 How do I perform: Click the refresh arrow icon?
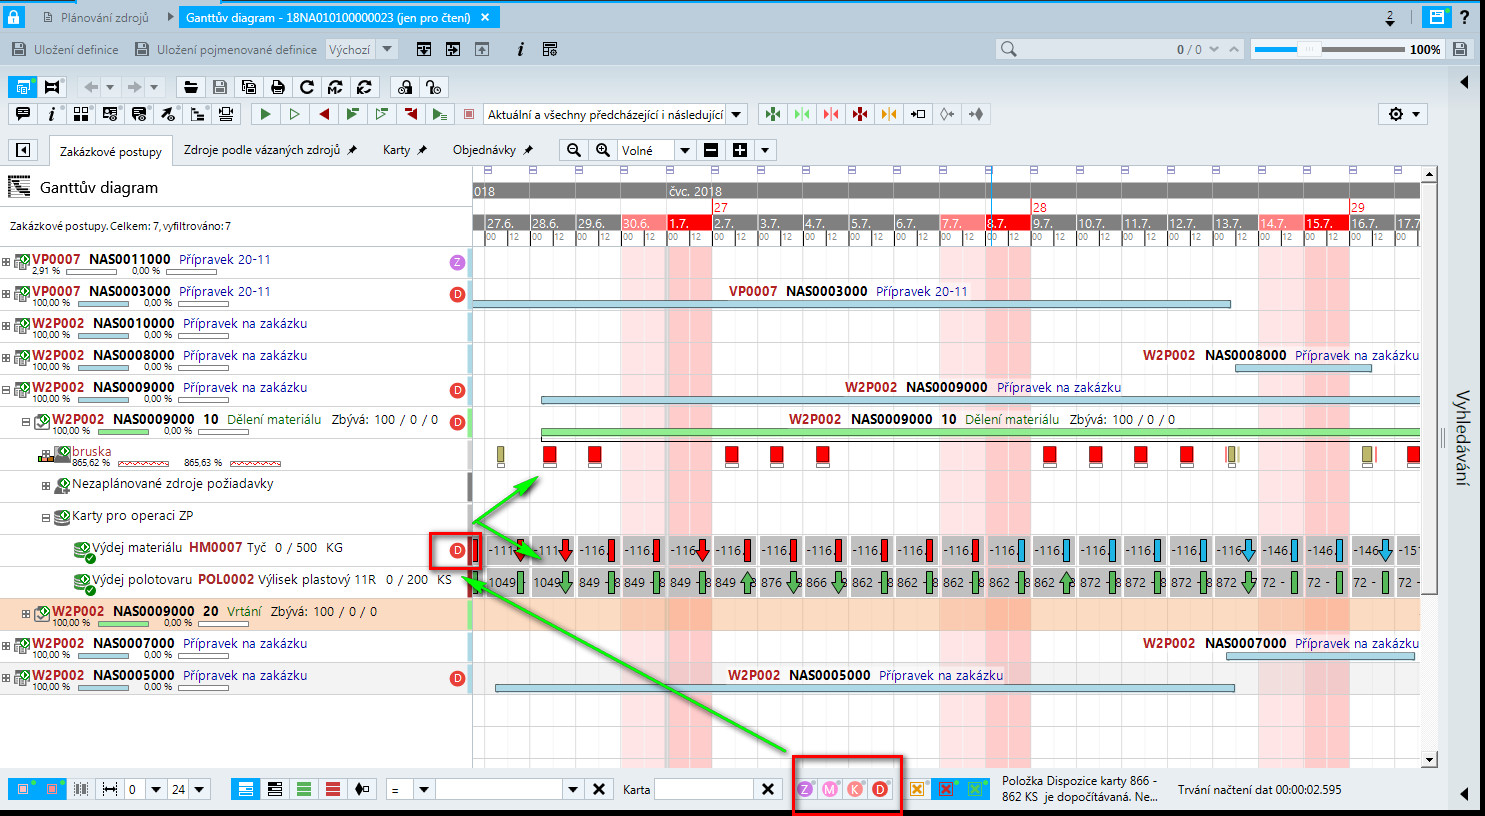pyautogui.click(x=307, y=87)
